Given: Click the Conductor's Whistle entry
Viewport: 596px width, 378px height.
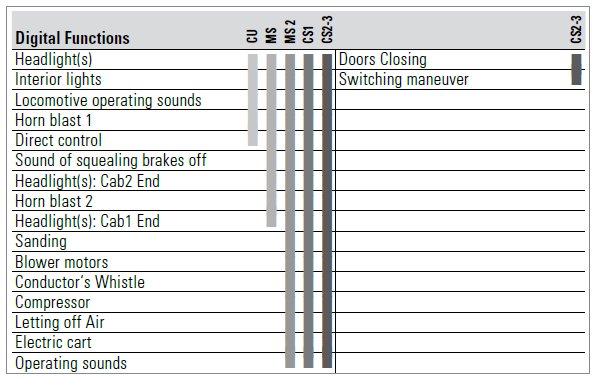Looking at the screenshot, I should click(x=80, y=282).
